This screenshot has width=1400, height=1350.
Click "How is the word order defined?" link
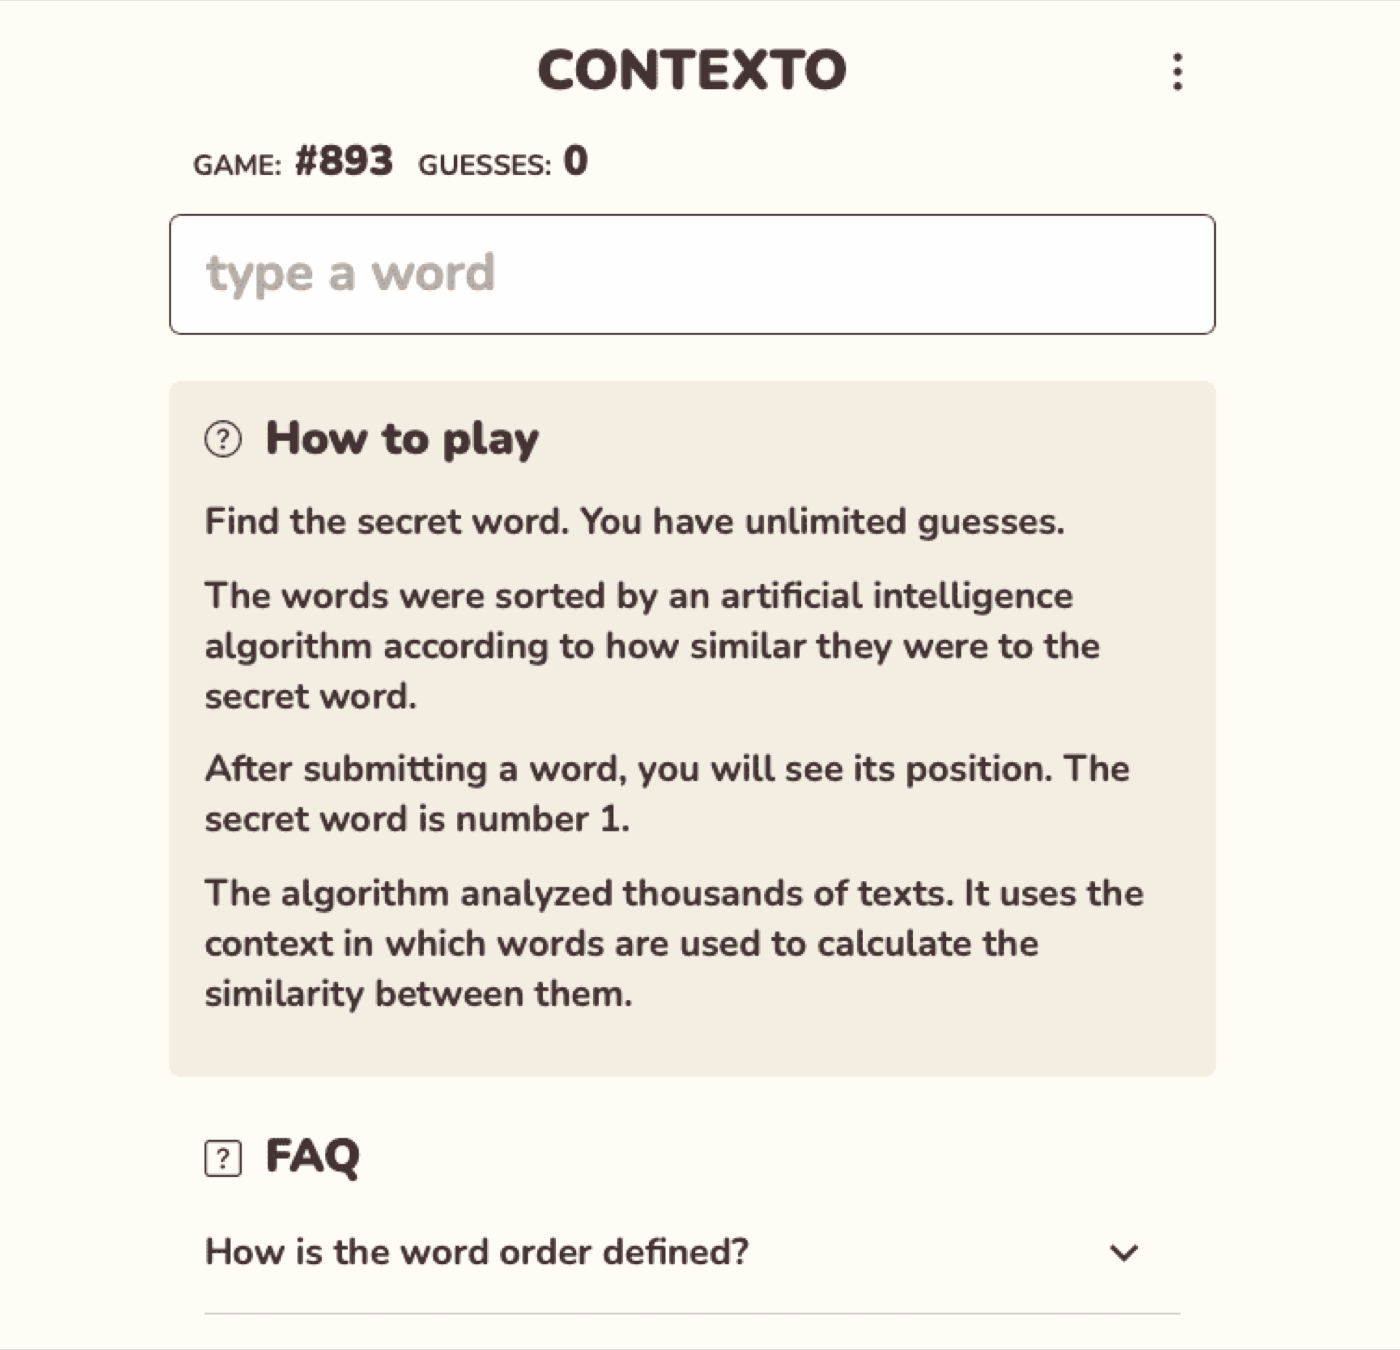click(x=476, y=1252)
